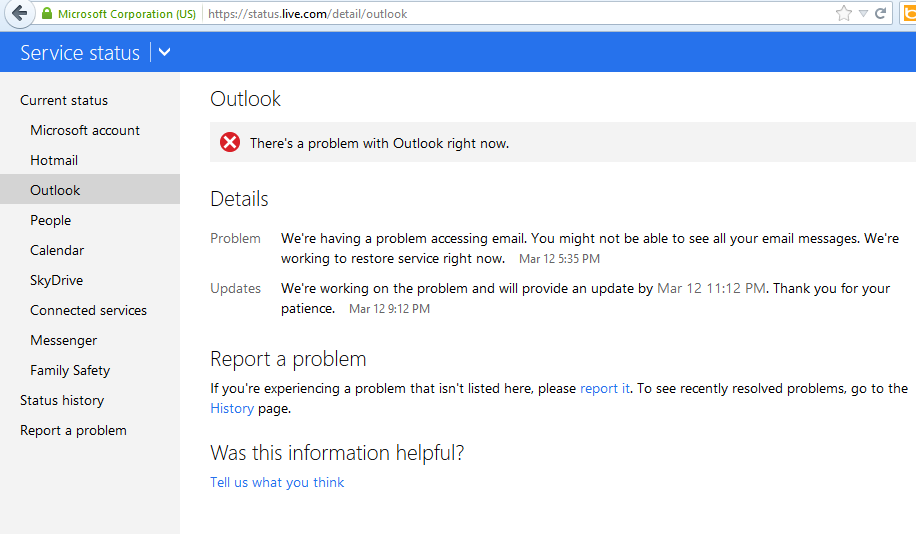This screenshot has width=916, height=534.
Task: Select Messenger in the sidebar
Action: (x=63, y=341)
